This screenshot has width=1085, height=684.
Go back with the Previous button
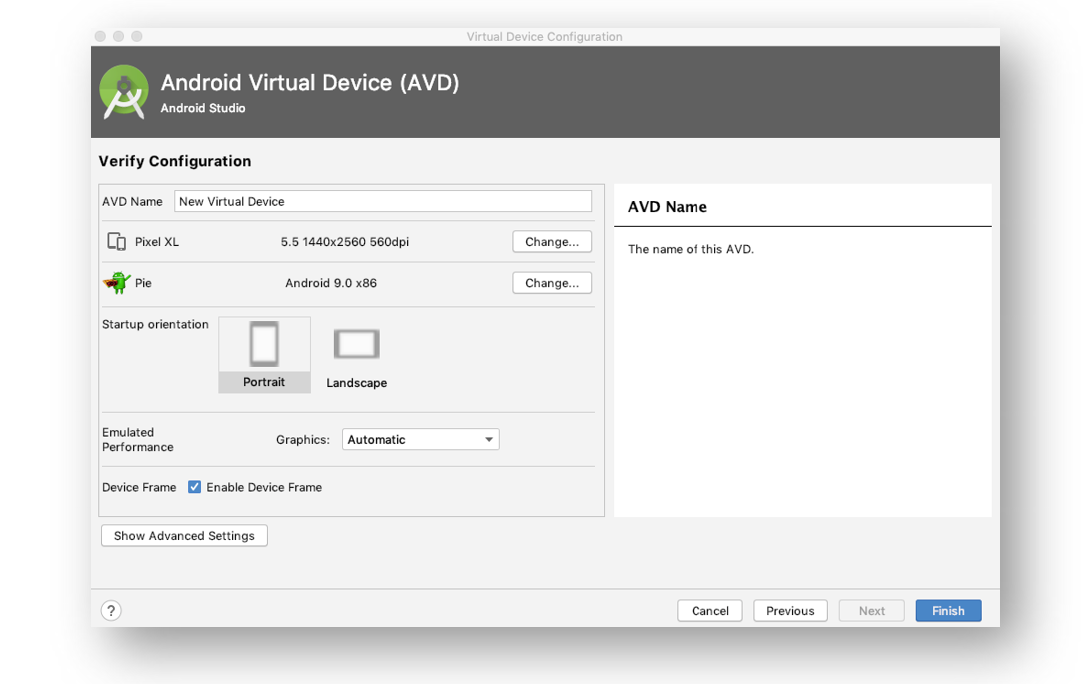click(790, 611)
